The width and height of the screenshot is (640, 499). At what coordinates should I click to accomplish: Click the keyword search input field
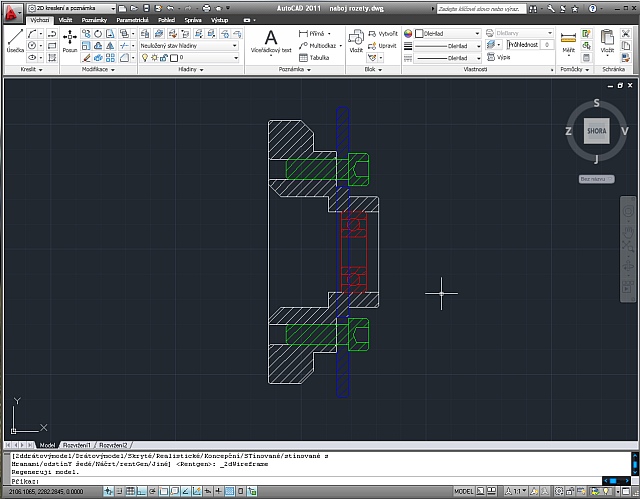click(x=481, y=9)
